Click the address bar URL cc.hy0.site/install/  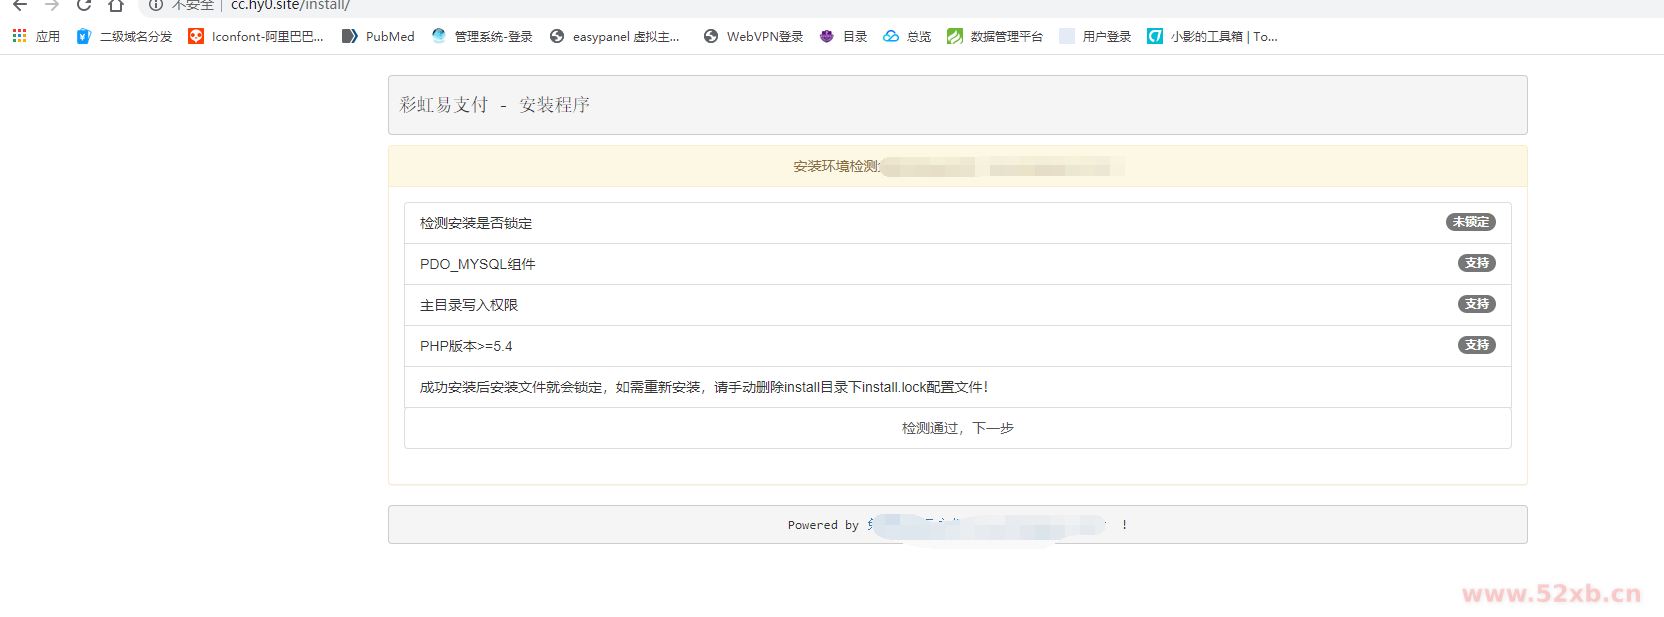290,5
